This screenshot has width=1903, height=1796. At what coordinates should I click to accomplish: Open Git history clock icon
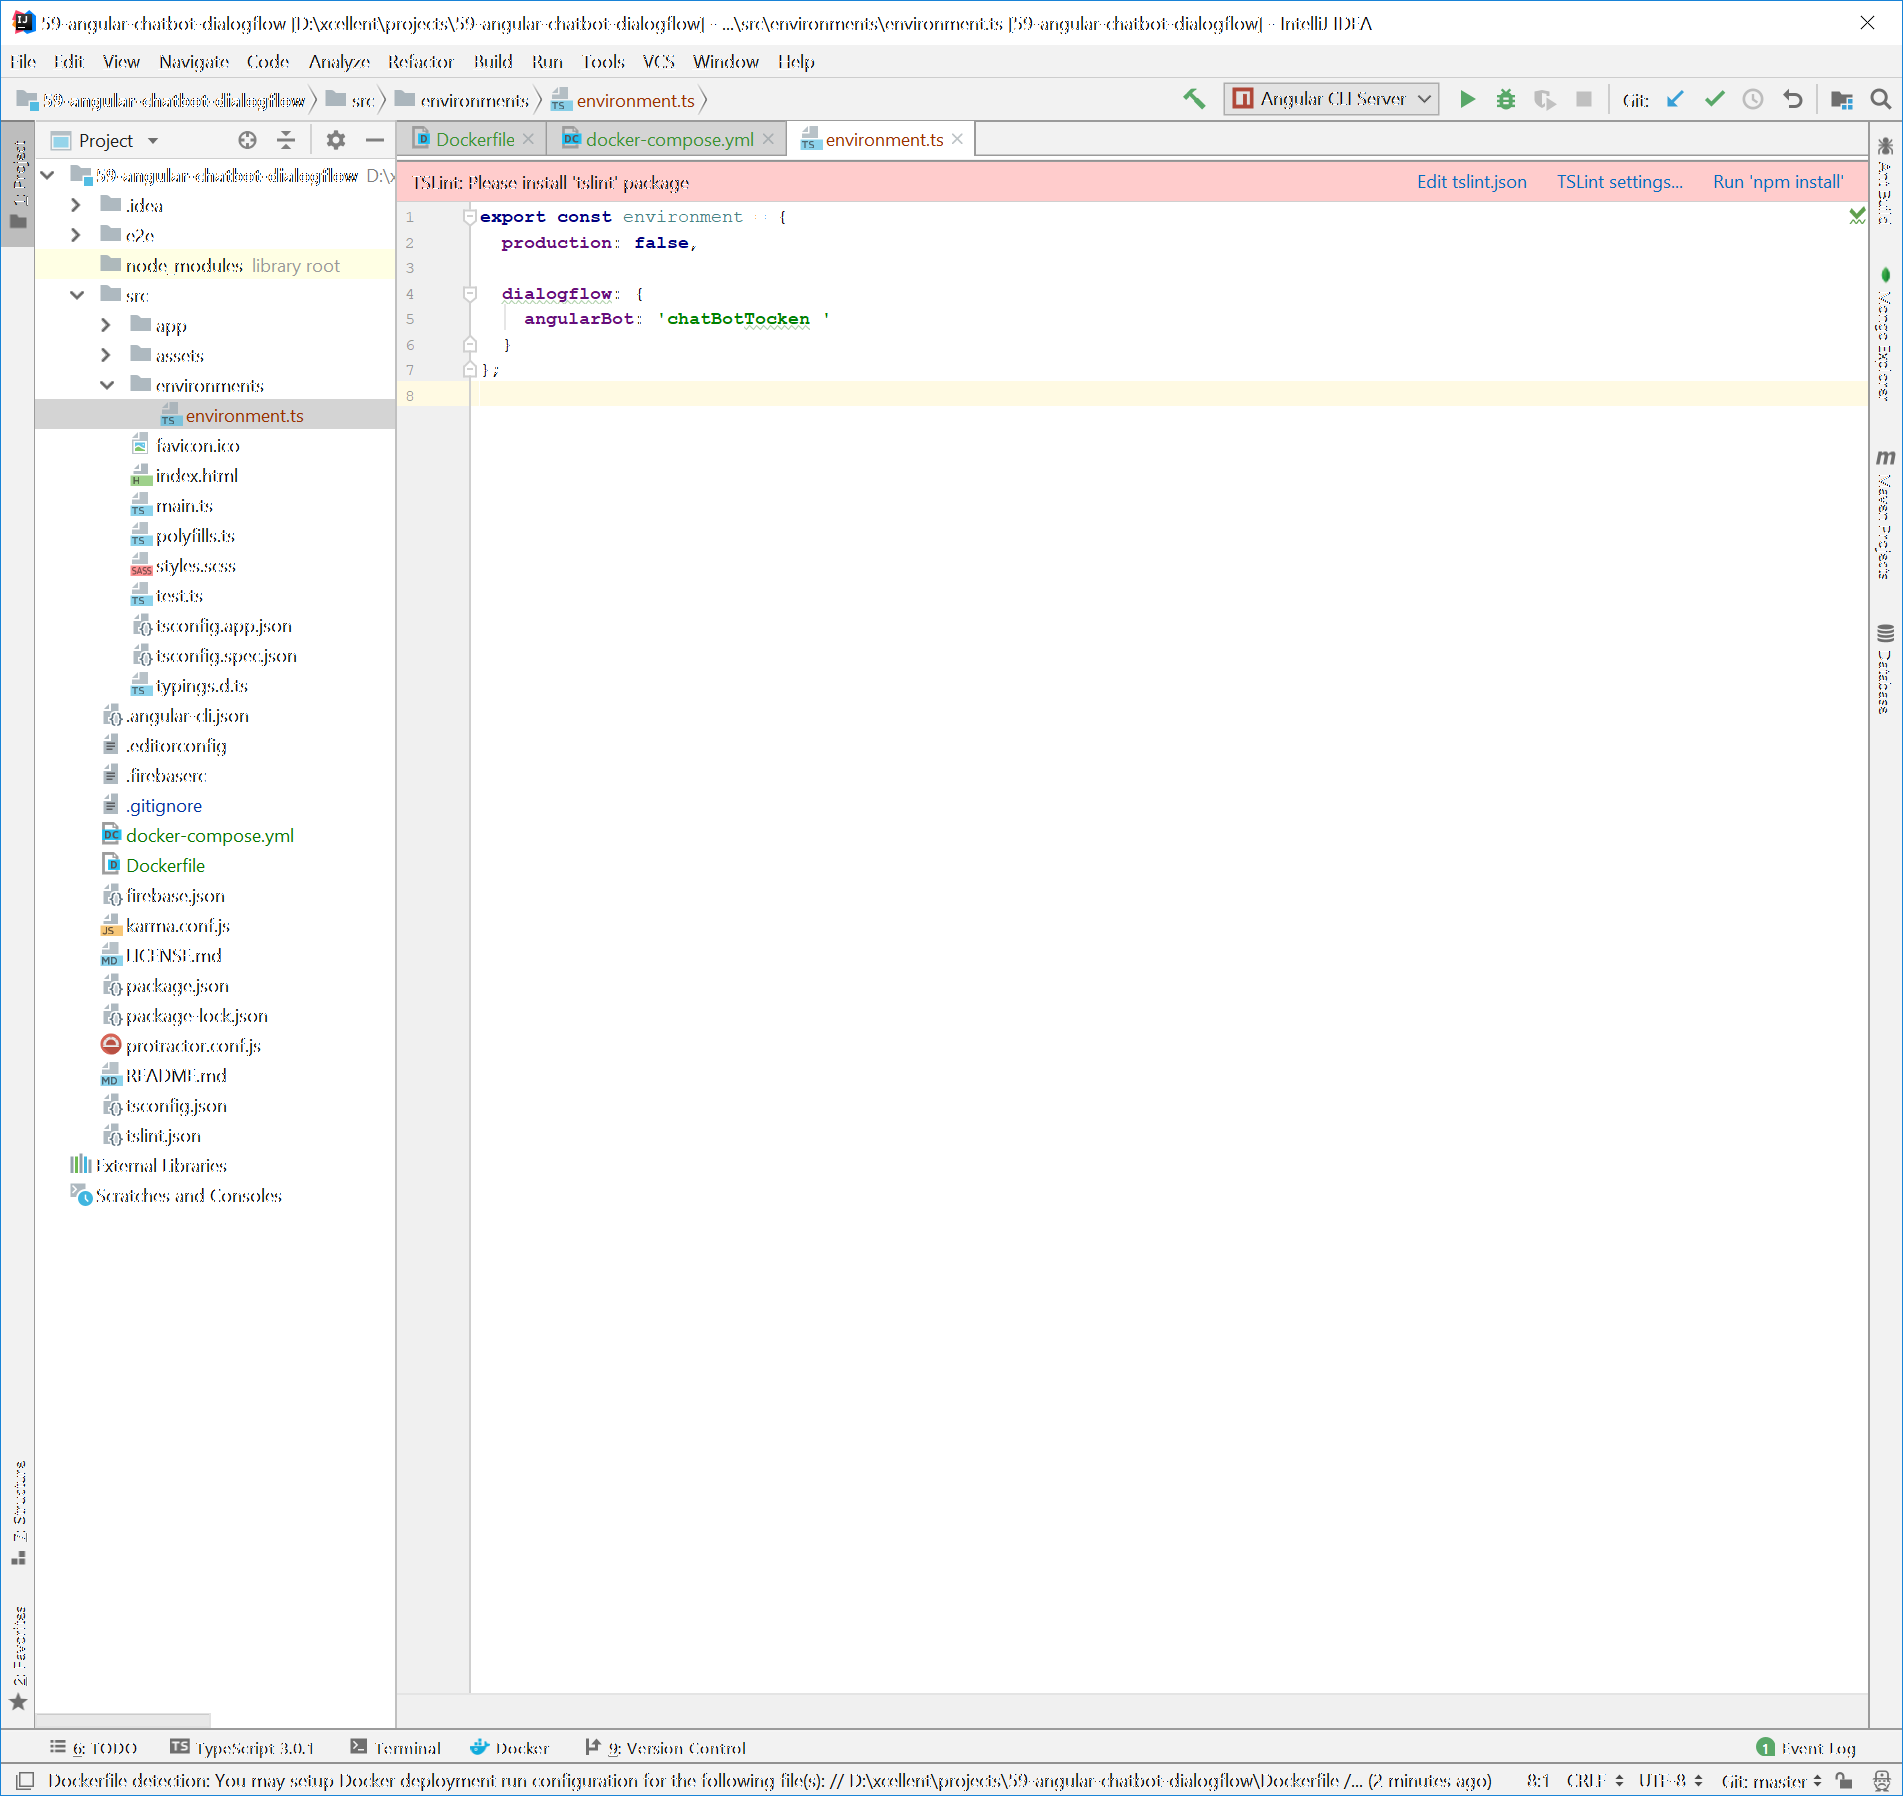tap(1753, 99)
